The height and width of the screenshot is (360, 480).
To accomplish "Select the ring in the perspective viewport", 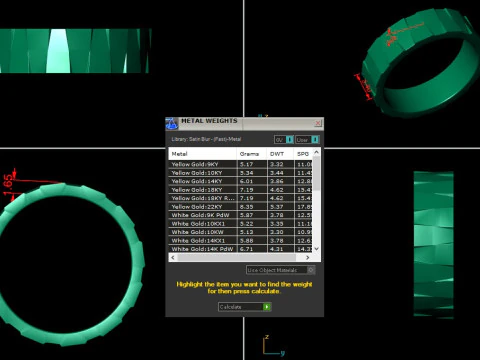I will tap(420, 63).
